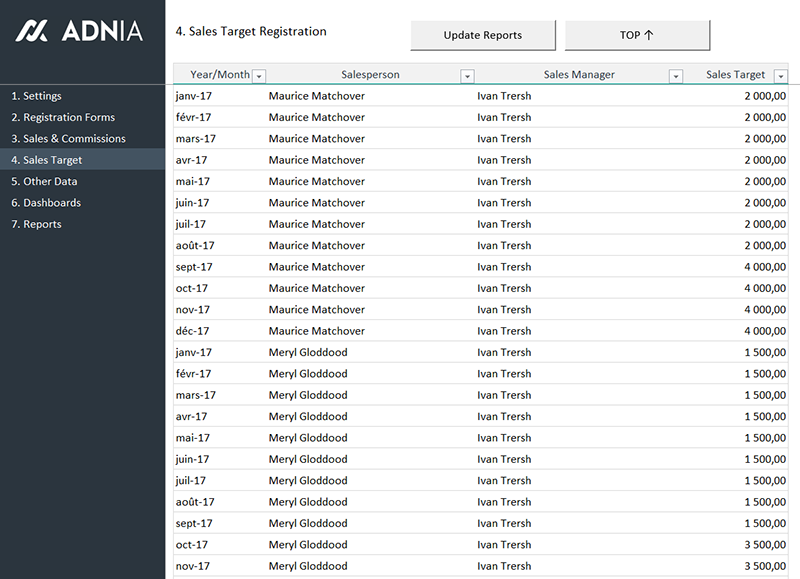Open Other Data sidebar item
The width and height of the screenshot is (800, 579).
pyautogui.click(x=44, y=182)
